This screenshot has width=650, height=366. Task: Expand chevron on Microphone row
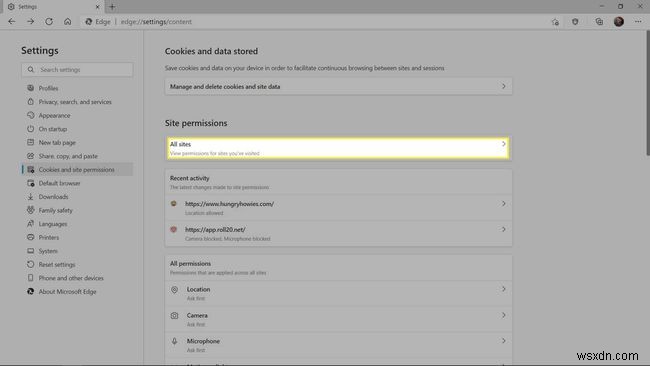[x=504, y=341]
